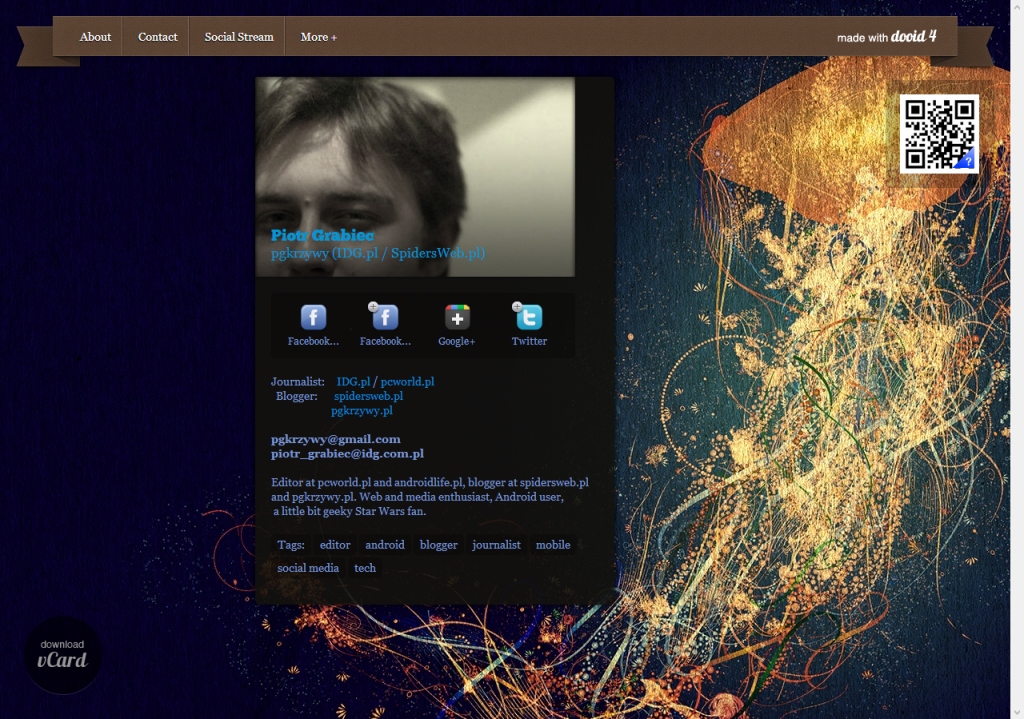
Task: Click the 'pgkrzywy (IDG.pl / SpidersWeb.pl)' subtitle
Action: click(378, 253)
